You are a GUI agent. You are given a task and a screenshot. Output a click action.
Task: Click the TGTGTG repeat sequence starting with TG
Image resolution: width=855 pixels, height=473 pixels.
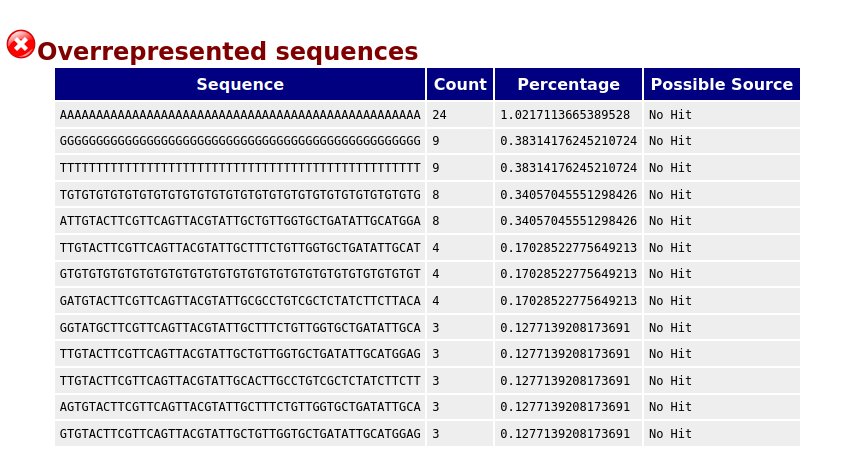tap(240, 195)
